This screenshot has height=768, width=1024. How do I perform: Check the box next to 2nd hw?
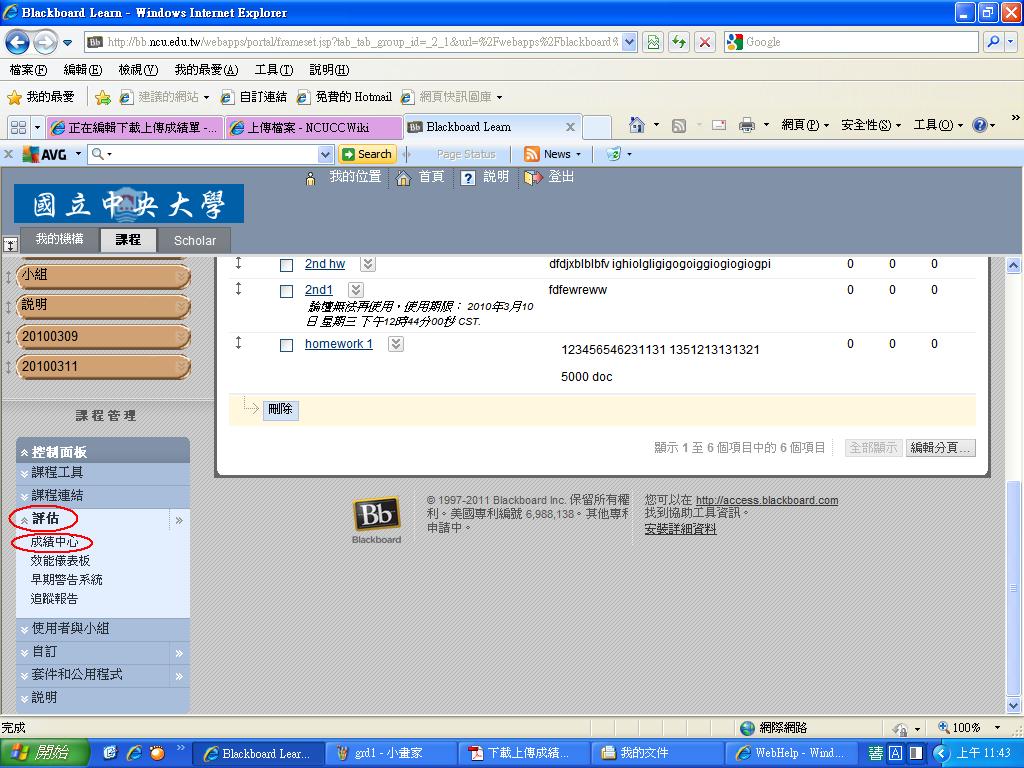coord(286,265)
